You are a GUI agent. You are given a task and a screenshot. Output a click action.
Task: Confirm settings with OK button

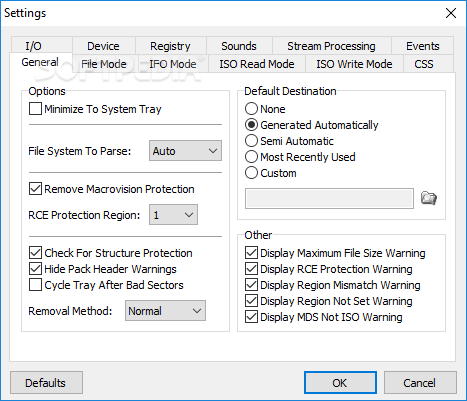[x=340, y=383]
